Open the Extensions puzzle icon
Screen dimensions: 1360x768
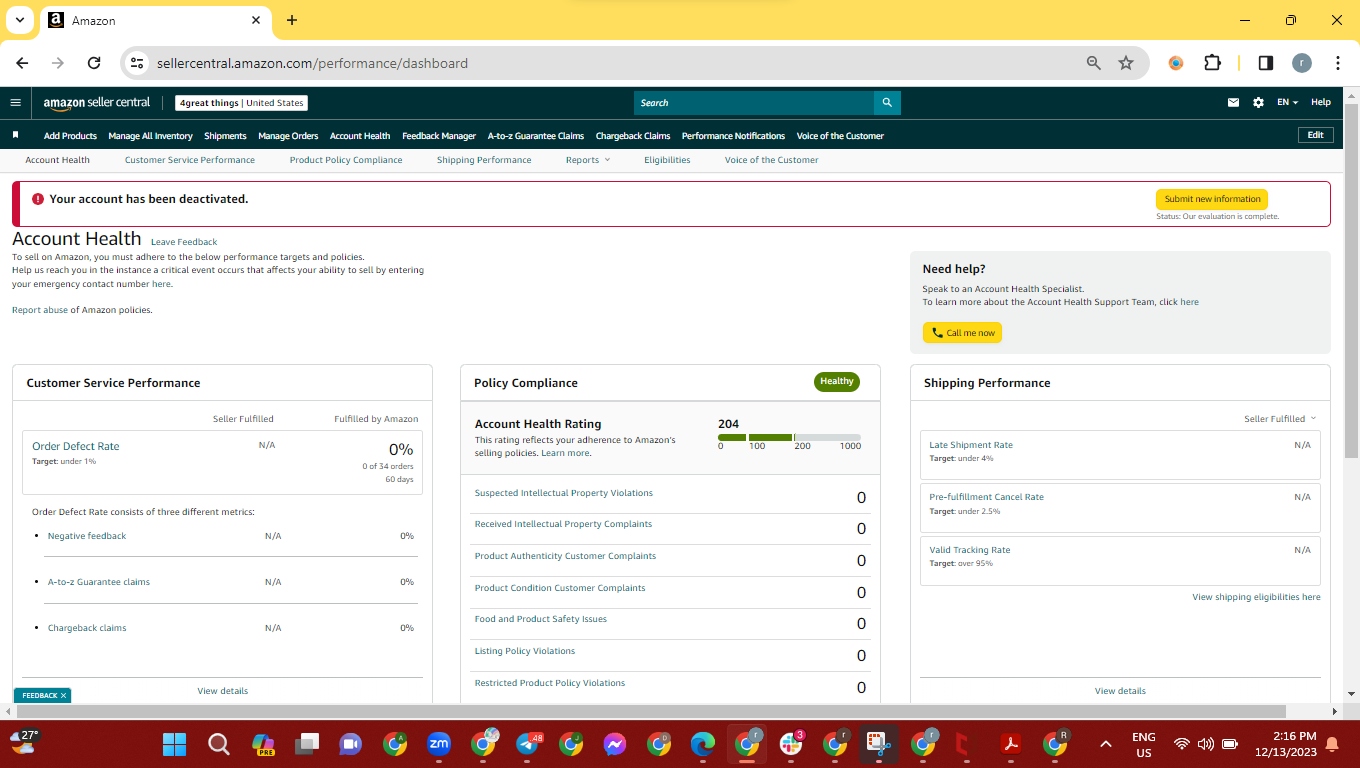click(x=1212, y=63)
